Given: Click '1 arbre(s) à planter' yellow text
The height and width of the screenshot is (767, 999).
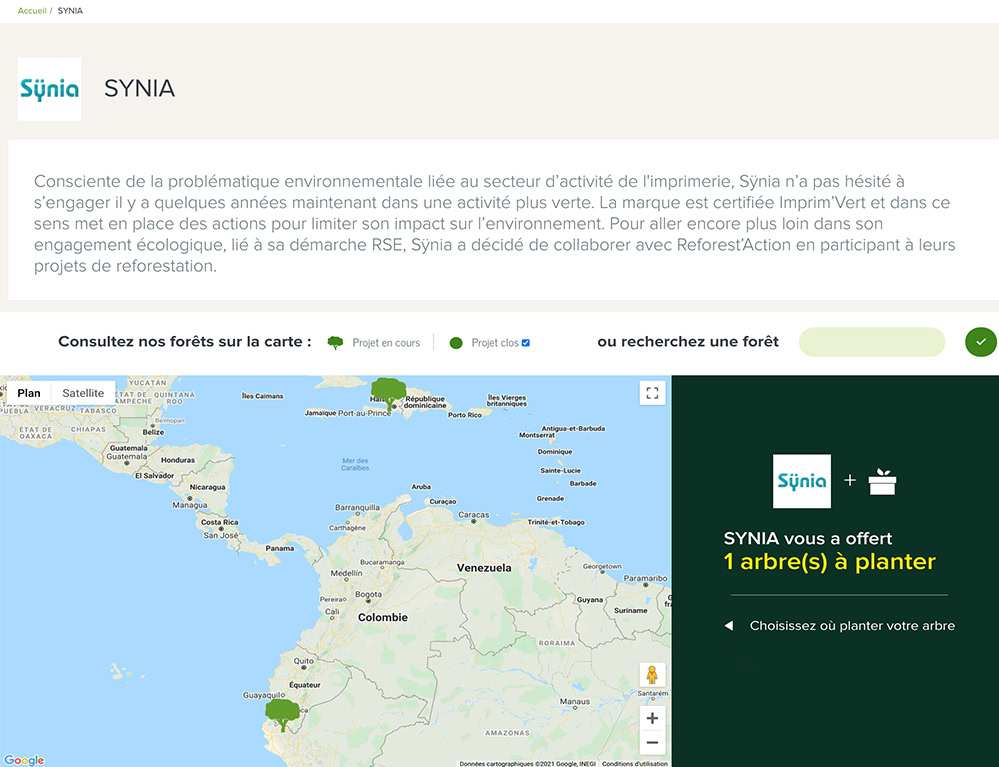Looking at the screenshot, I should [x=830, y=562].
